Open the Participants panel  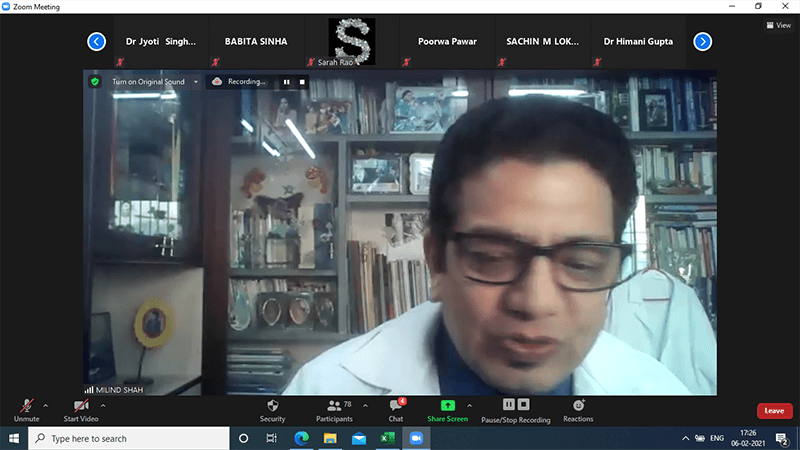coord(333,405)
